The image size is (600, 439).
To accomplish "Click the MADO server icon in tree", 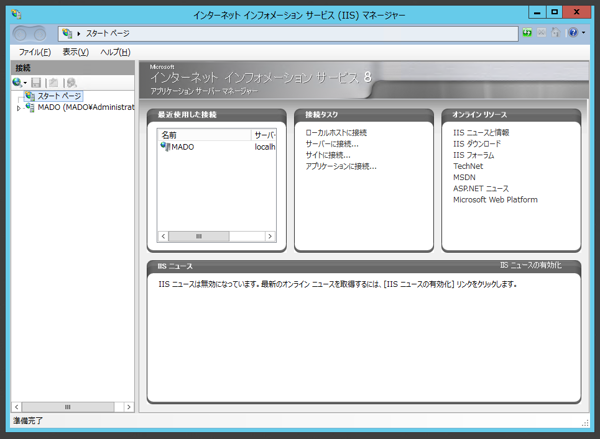I will tap(30, 107).
